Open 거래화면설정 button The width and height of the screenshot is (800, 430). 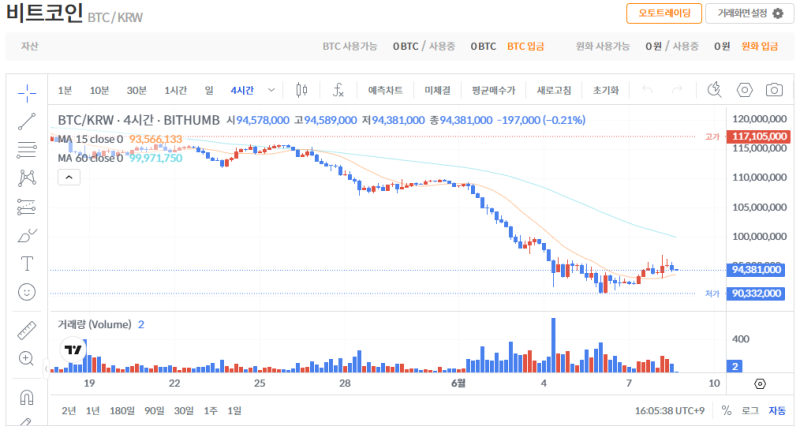coord(749,13)
